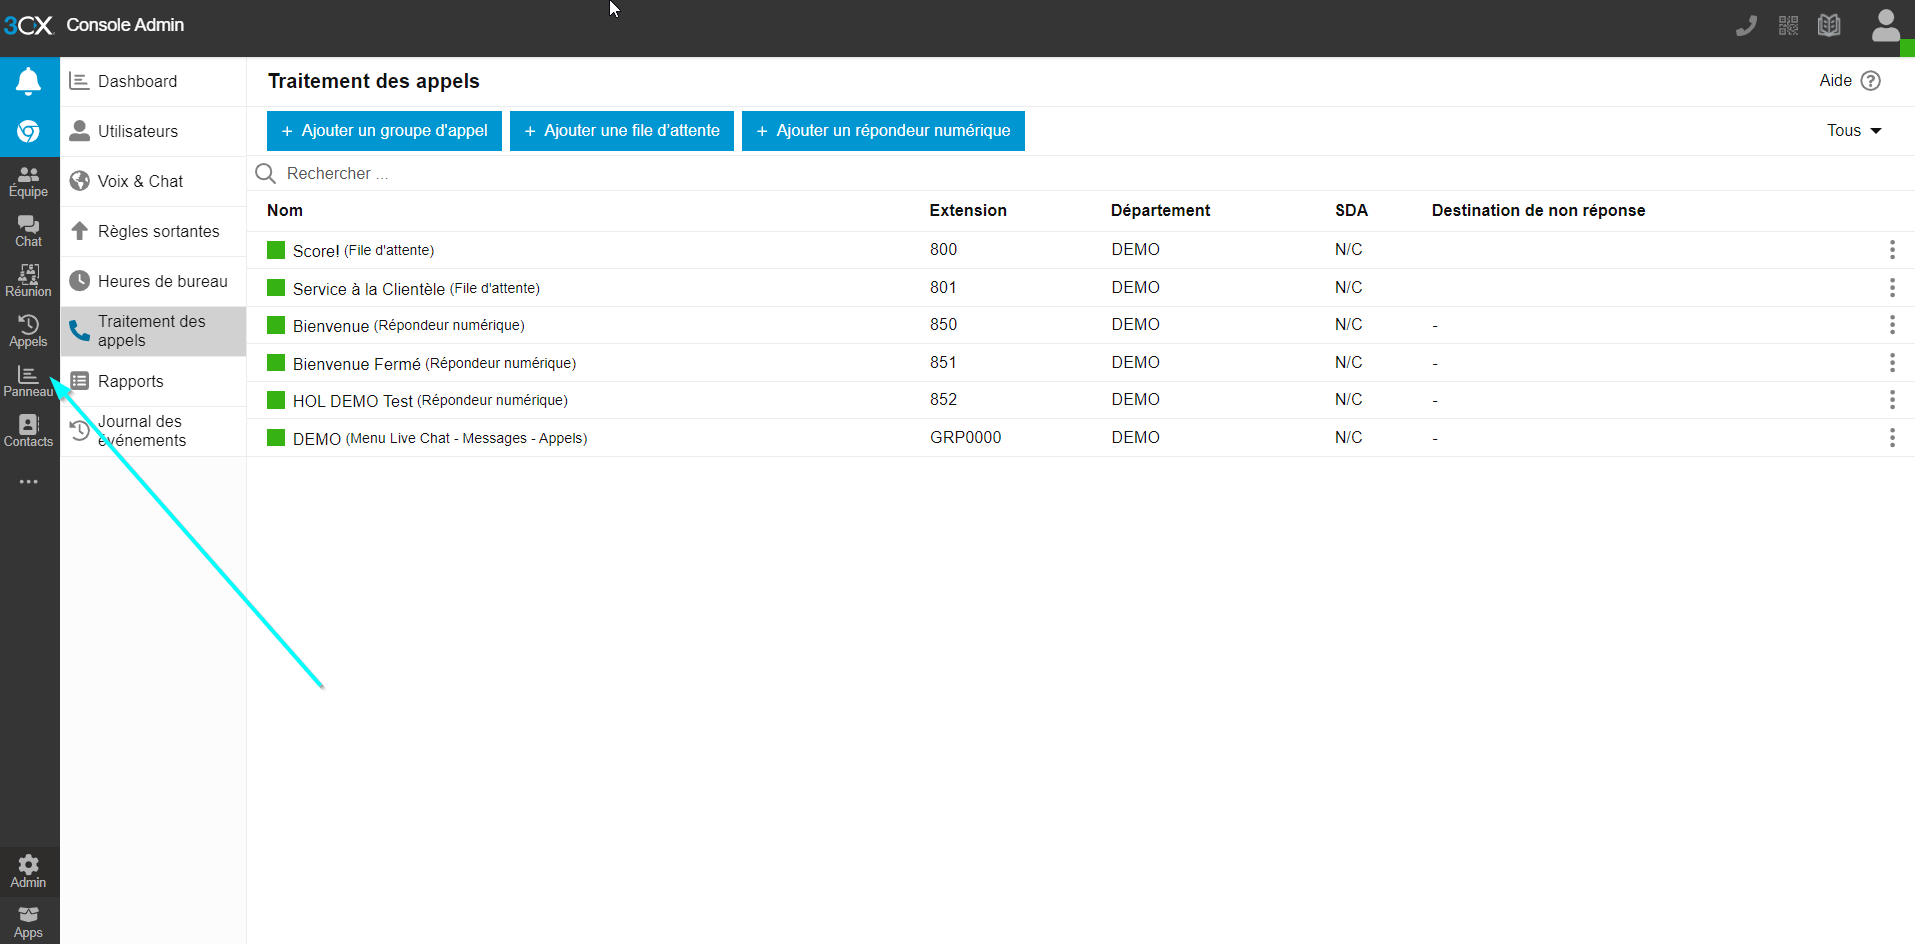This screenshot has width=1915, height=944.
Task: Open the dialer phone icon in header
Action: (x=1746, y=26)
